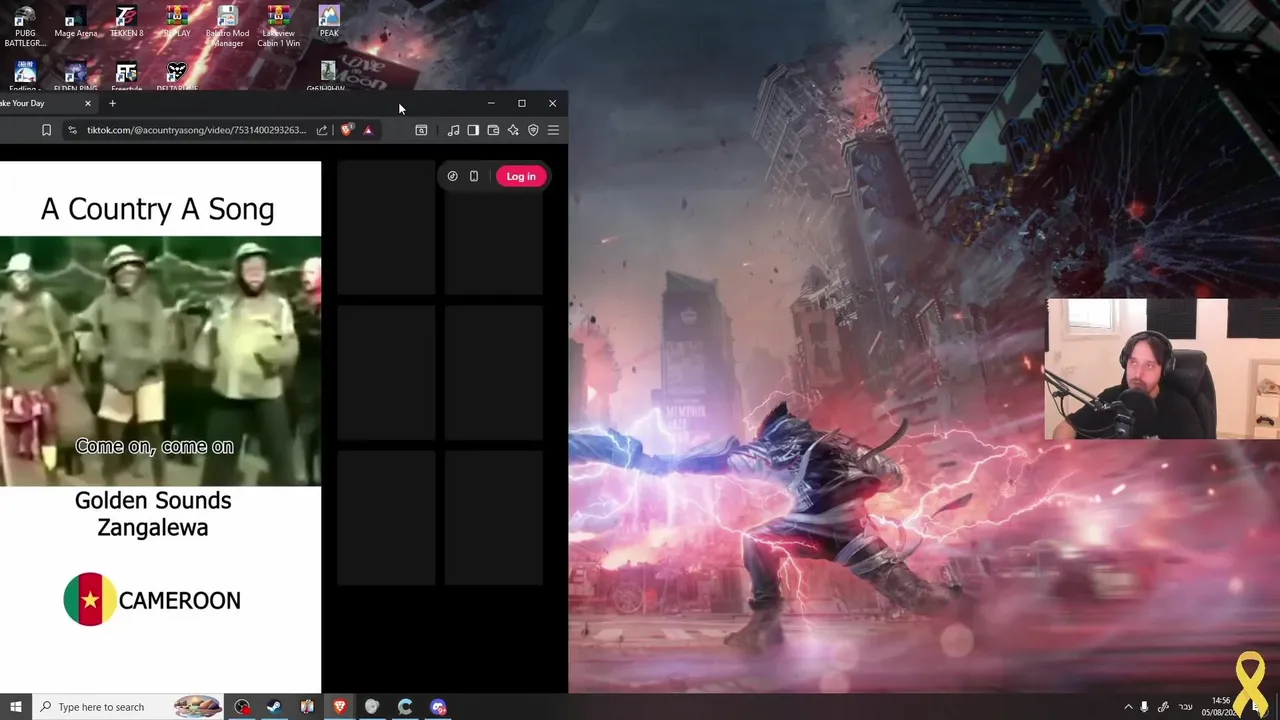Open Lakeview Cabin 1 Win archive
Image resolution: width=1280 pixels, height=720 pixels.
tap(279, 26)
